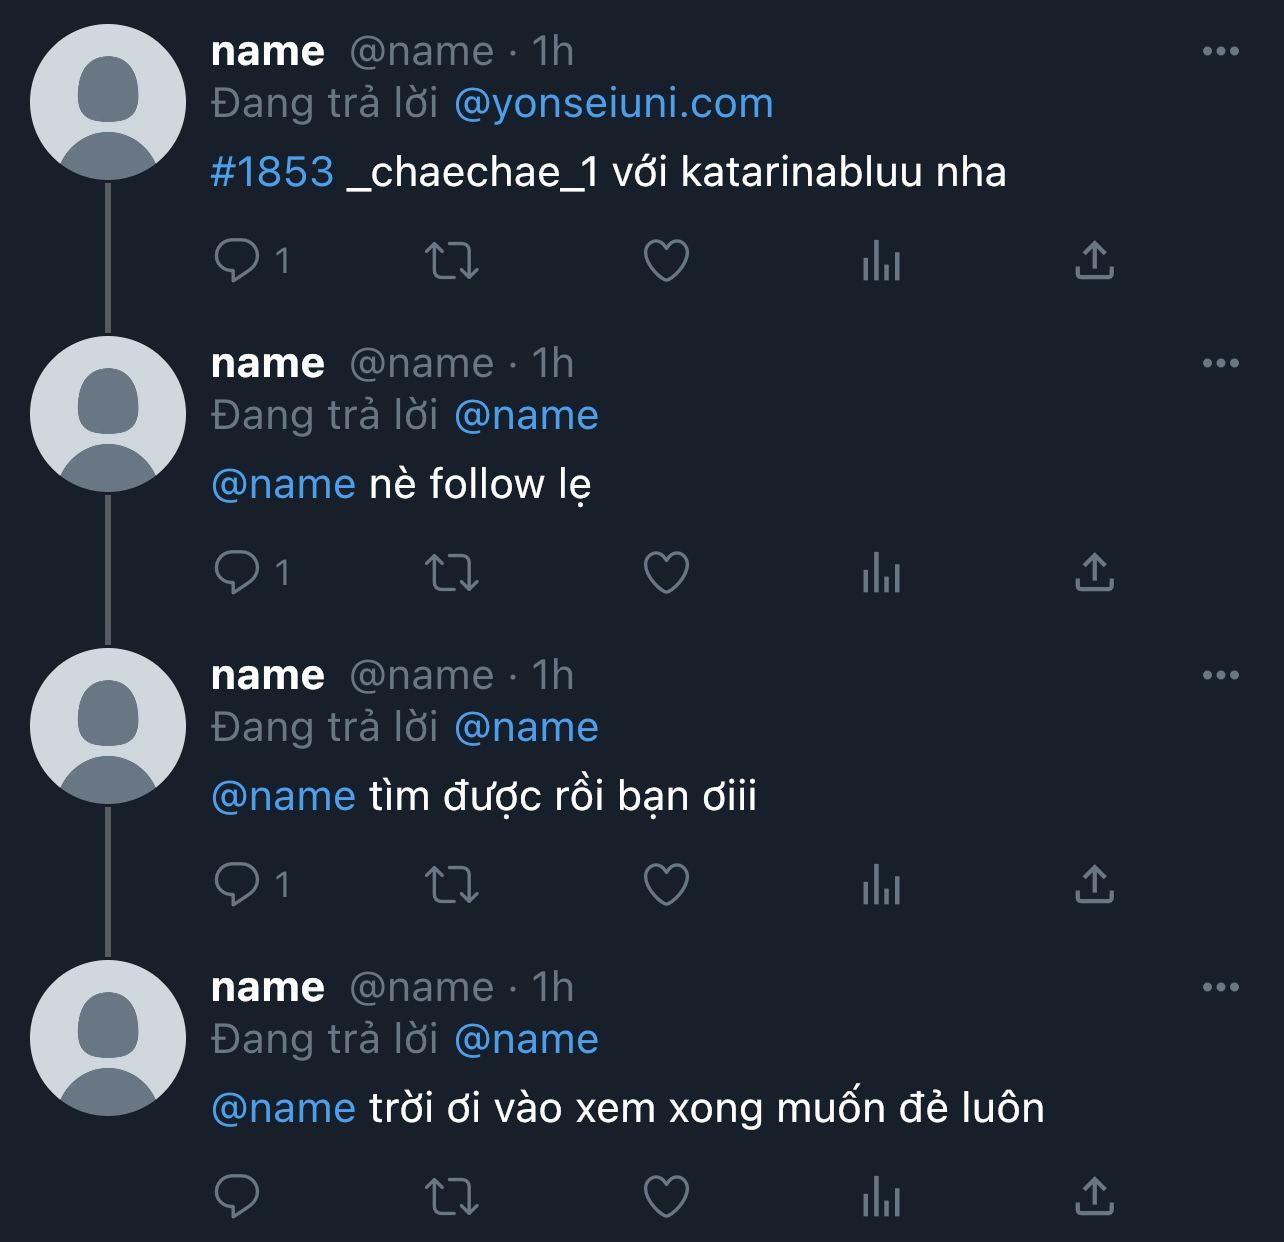This screenshot has width=1284, height=1242.
Task: Like the 'nè follow lẹ' tweet
Action: pyautogui.click(x=666, y=573)
